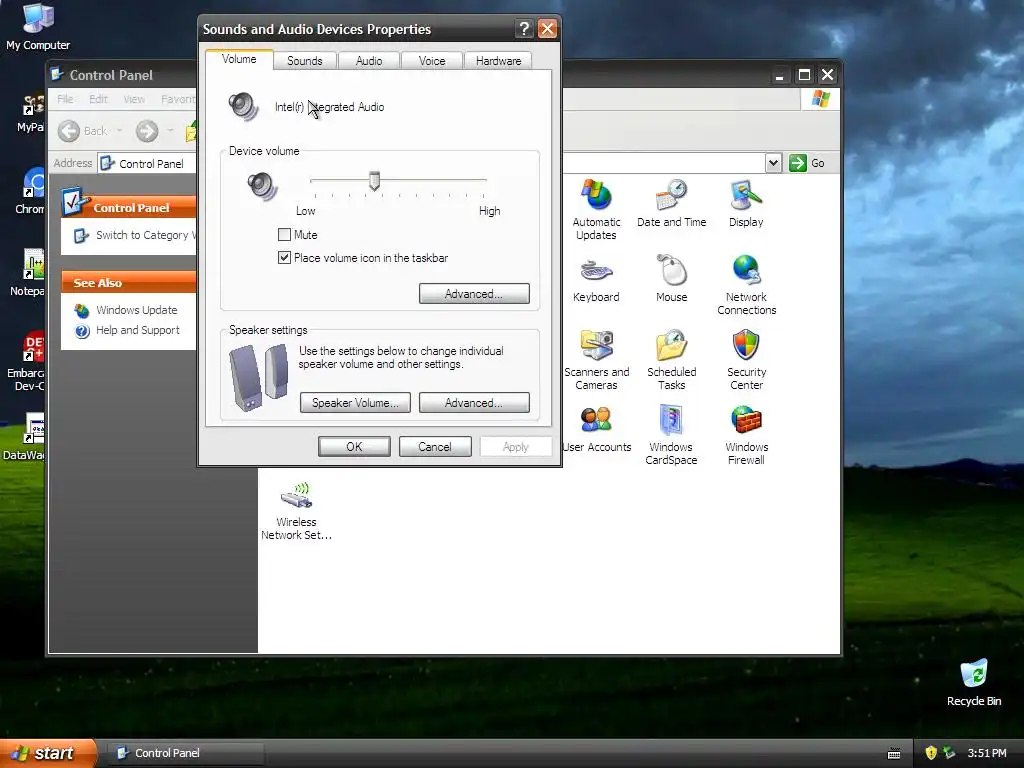
Task: Click the Start button
Action: [48, 754]
